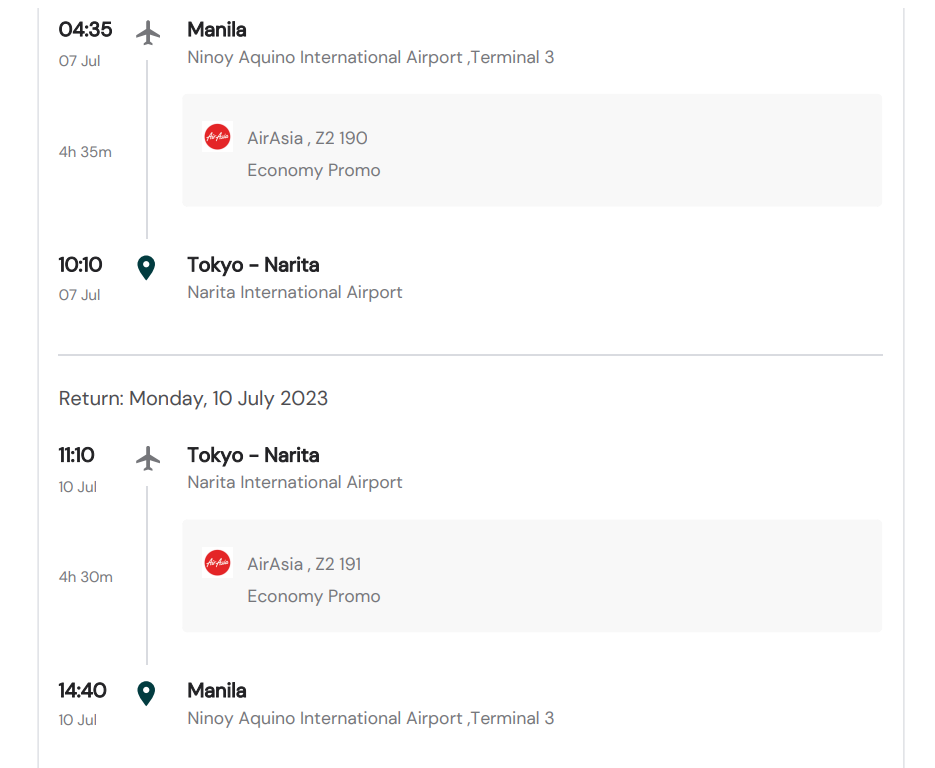The width and height of the screenshot is (935, 768).
Task: Click the 04:35 departure time
Action: pos(85,30)
